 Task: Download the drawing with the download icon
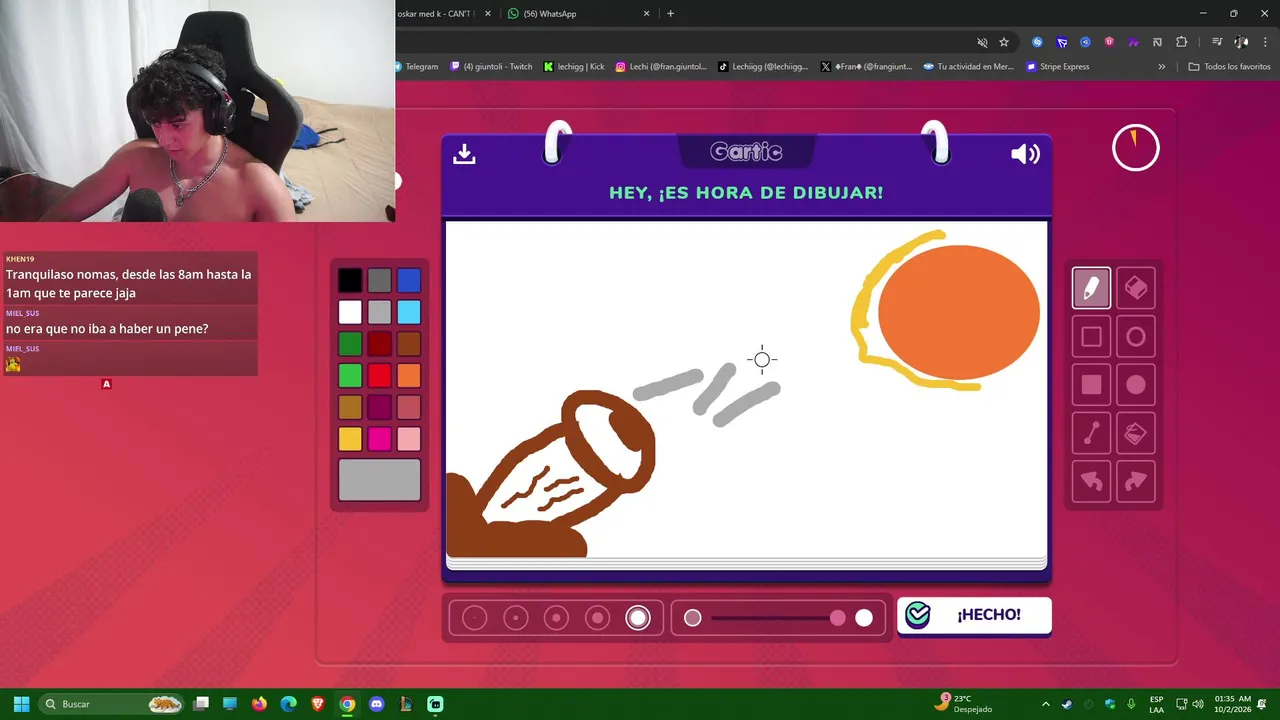[464, 154]
